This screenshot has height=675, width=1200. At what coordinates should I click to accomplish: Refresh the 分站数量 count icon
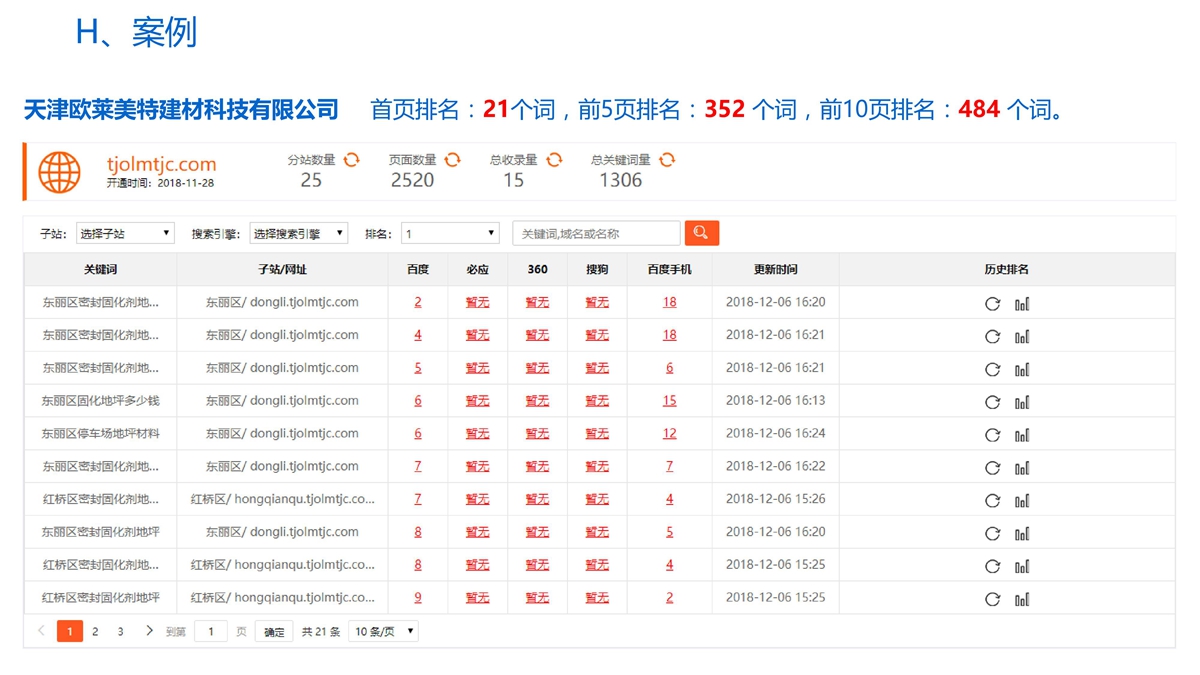(x=351, y=160)
